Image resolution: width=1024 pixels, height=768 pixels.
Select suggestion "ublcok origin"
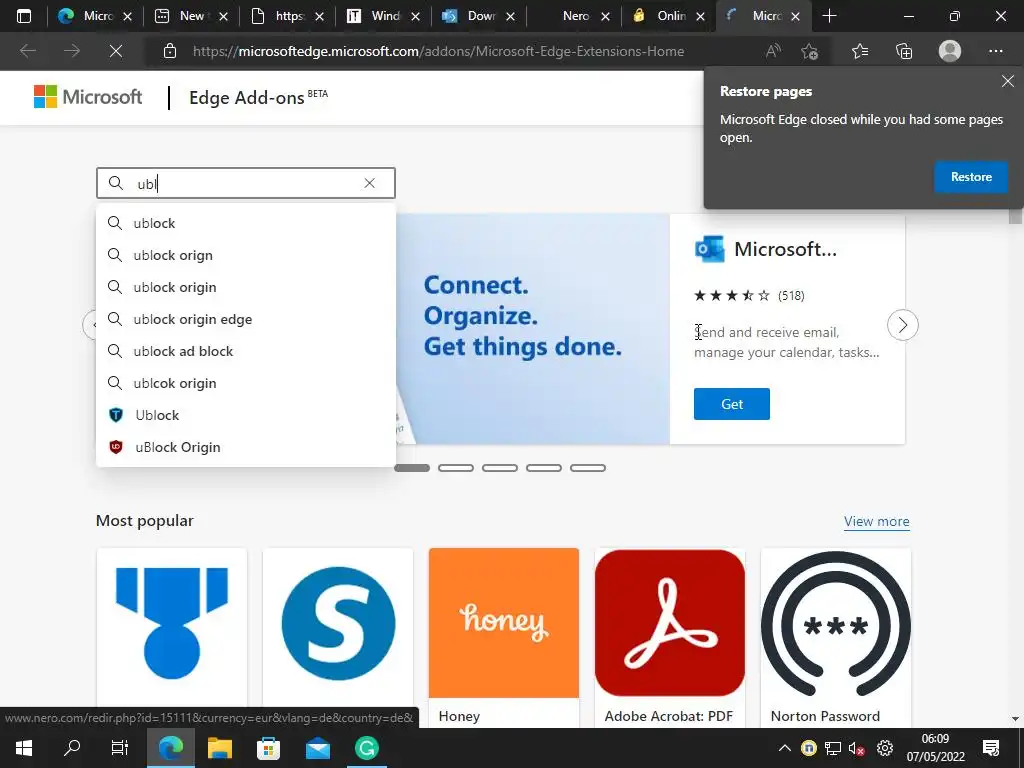coord(246,383)
